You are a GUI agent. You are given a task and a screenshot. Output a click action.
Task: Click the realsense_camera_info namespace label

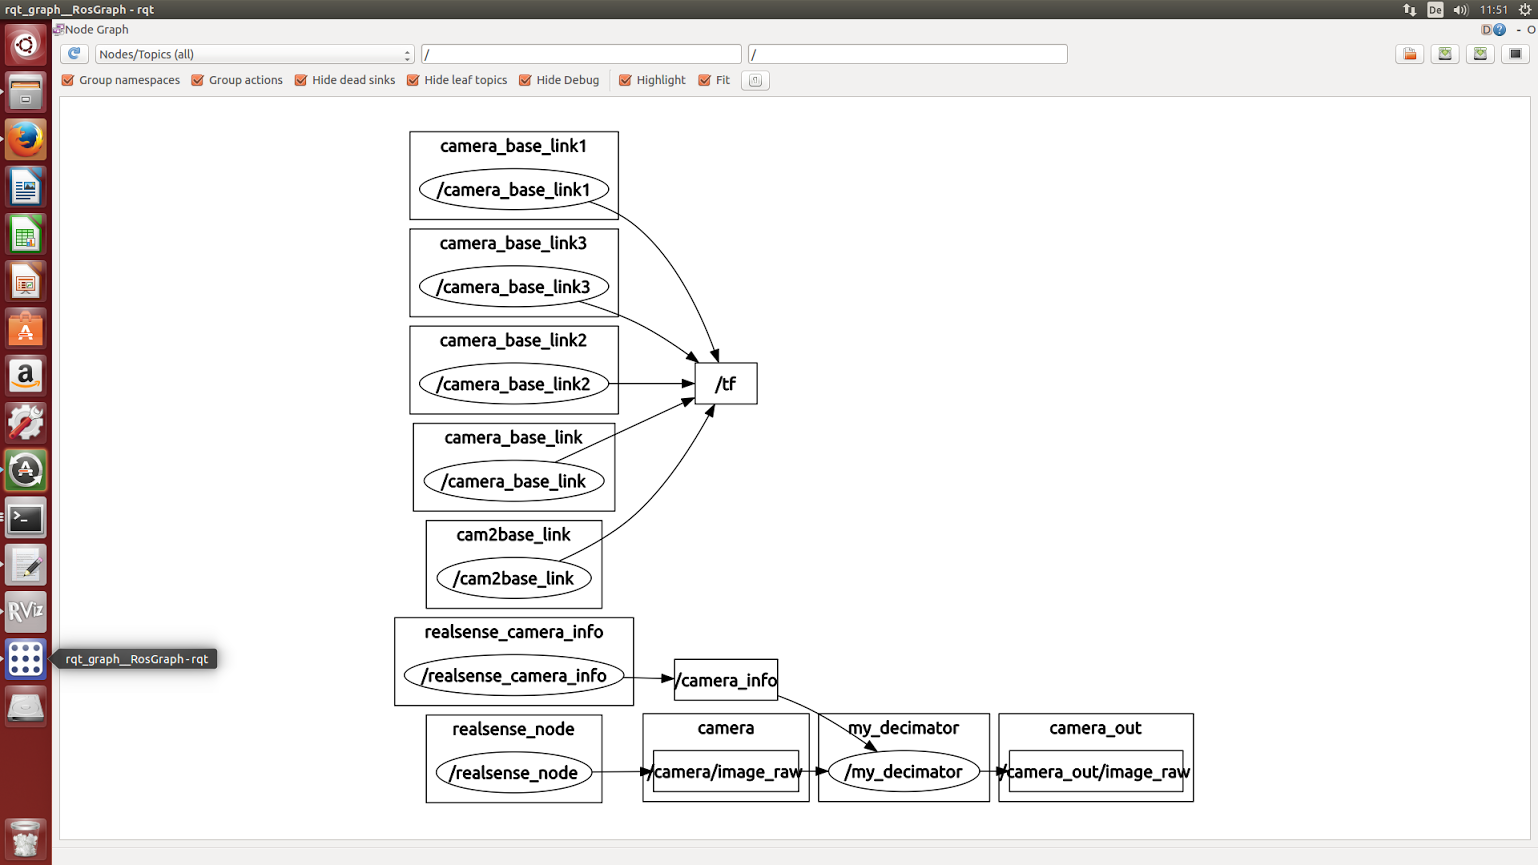[x=513, y=632]
